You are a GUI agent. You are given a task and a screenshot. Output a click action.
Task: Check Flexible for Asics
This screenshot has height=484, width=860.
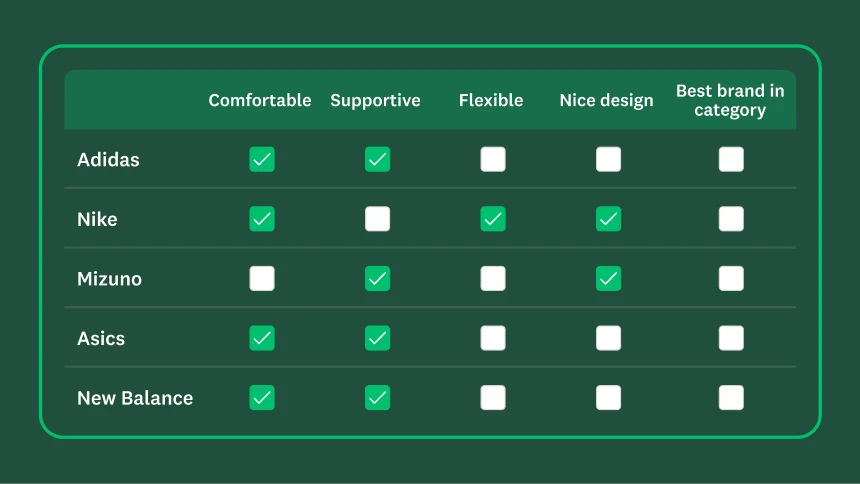point(492,338)
